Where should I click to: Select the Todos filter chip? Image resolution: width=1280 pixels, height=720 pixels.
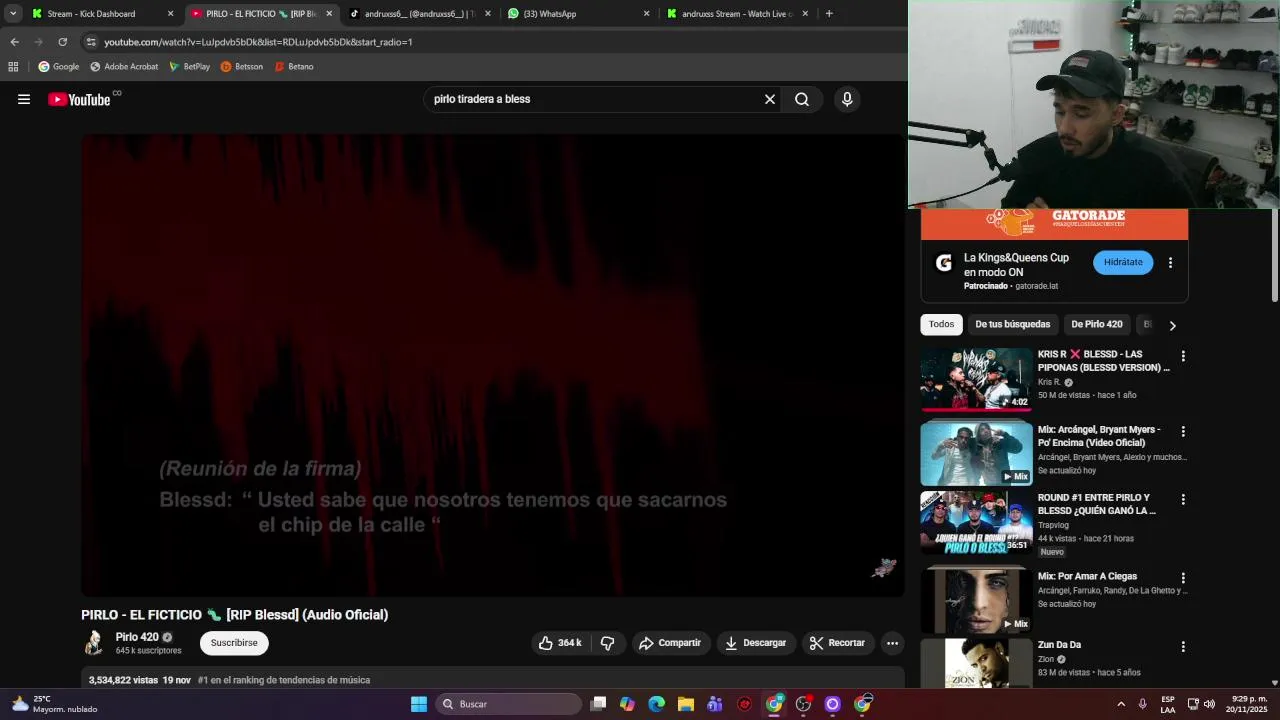[941, 324]
